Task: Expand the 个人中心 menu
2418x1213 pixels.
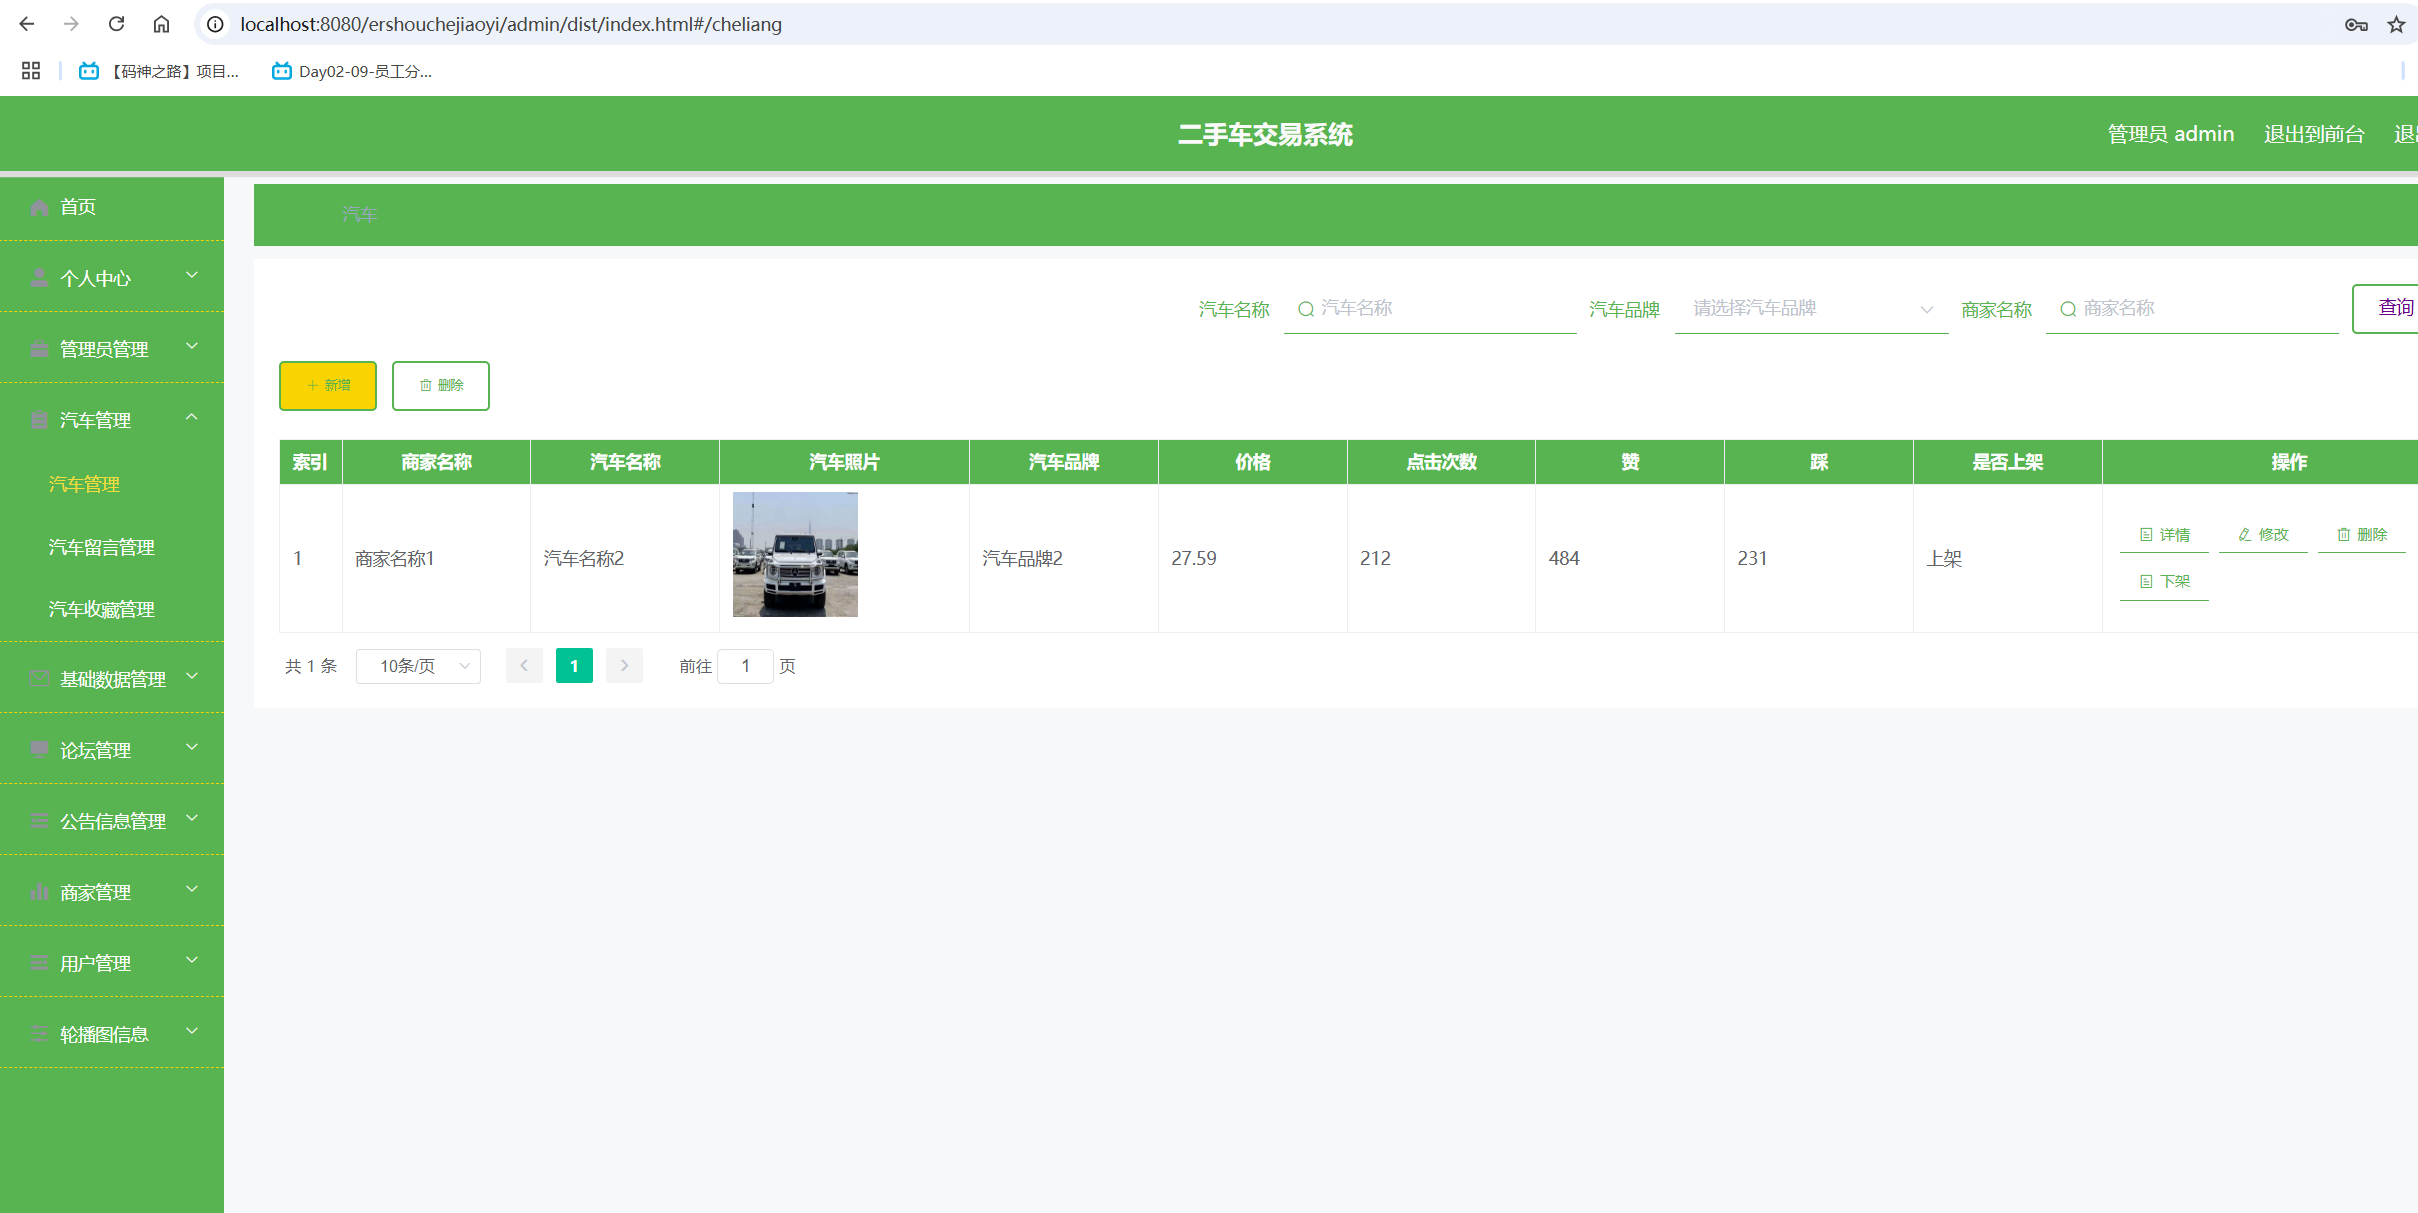Action: click(112, 278)
